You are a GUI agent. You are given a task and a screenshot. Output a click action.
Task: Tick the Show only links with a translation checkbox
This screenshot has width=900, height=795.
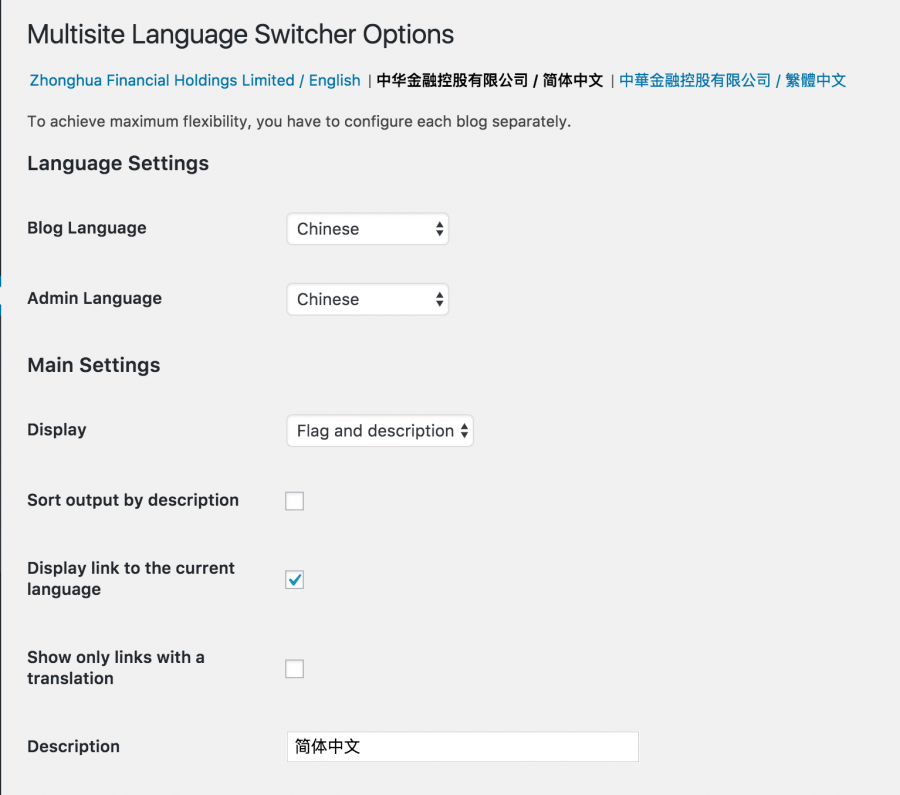pyautogui.click(x=295, y=669)
